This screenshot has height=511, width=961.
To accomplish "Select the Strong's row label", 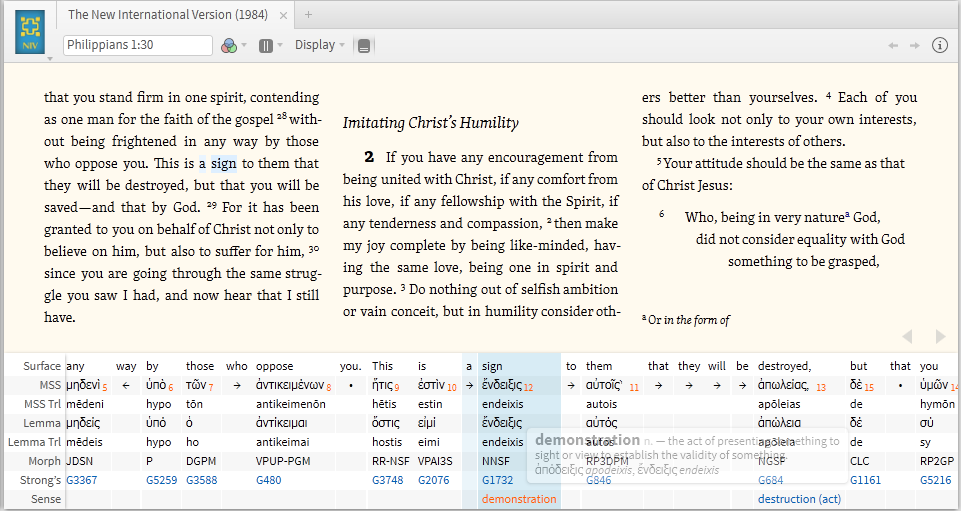I will click(40, 480).
